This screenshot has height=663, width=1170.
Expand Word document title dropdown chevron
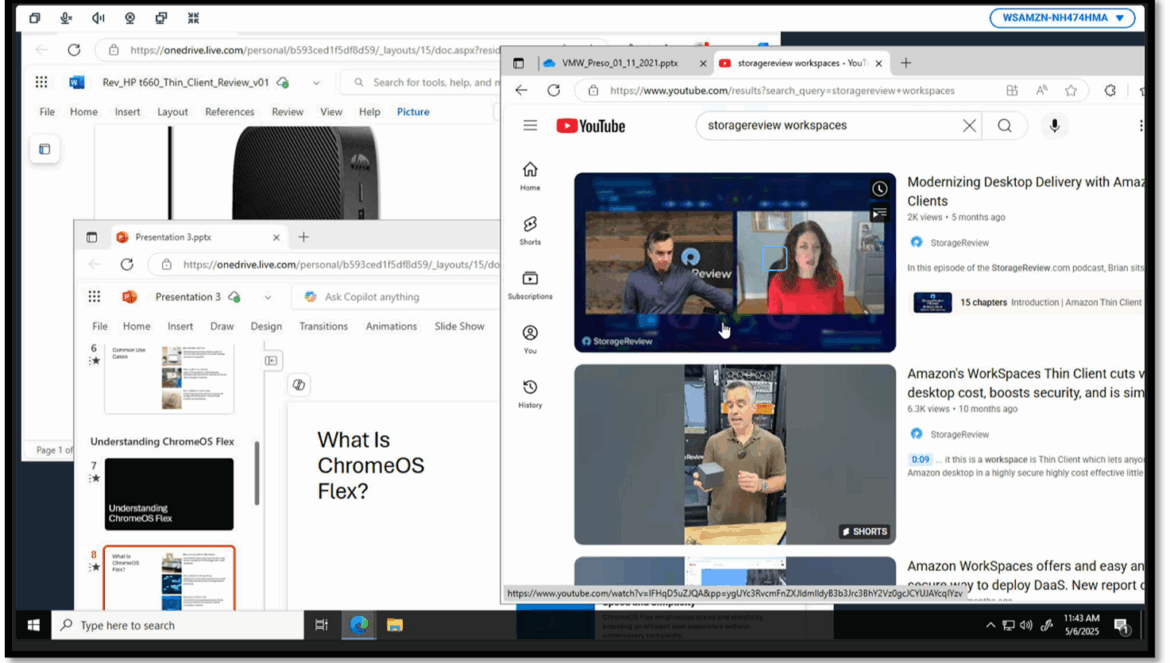(x=316, y=83)
